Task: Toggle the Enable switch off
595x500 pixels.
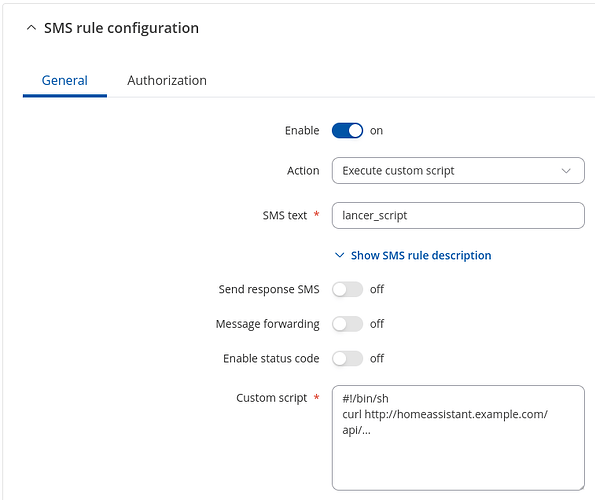Action: 347,131
